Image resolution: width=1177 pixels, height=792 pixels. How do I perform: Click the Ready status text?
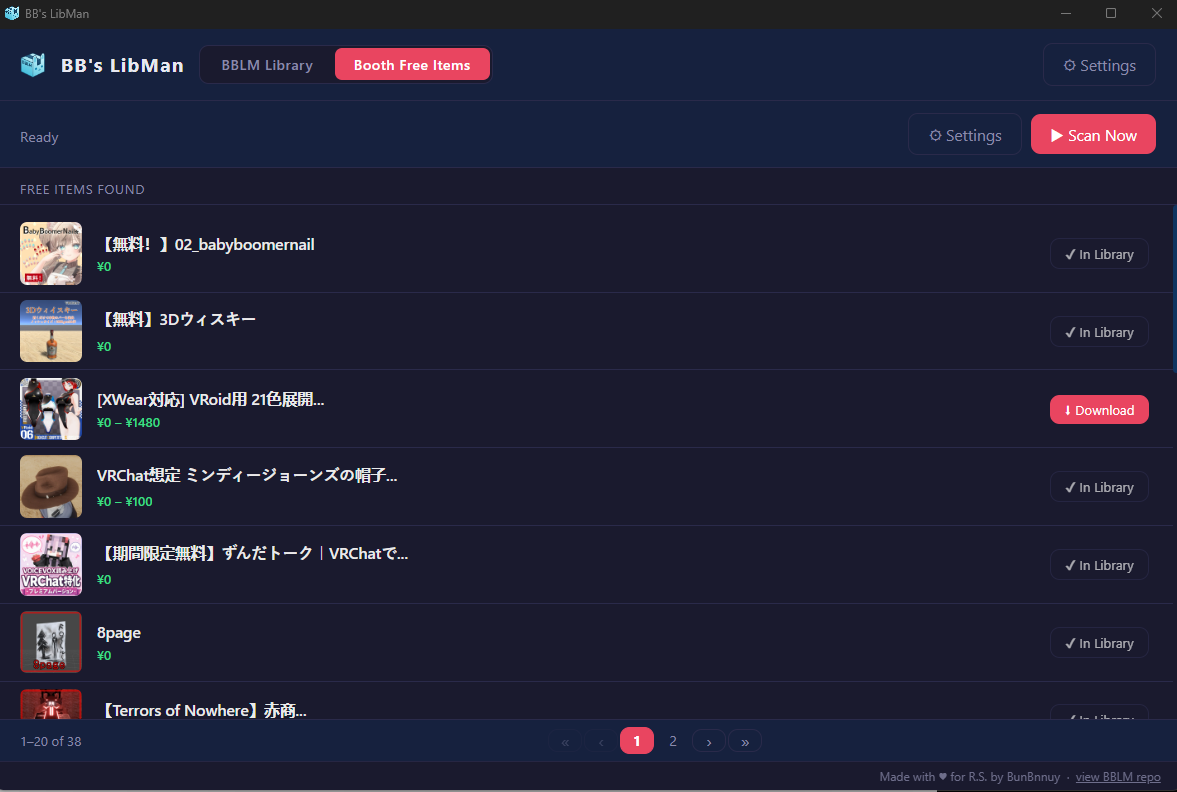[x=39, y=137]
